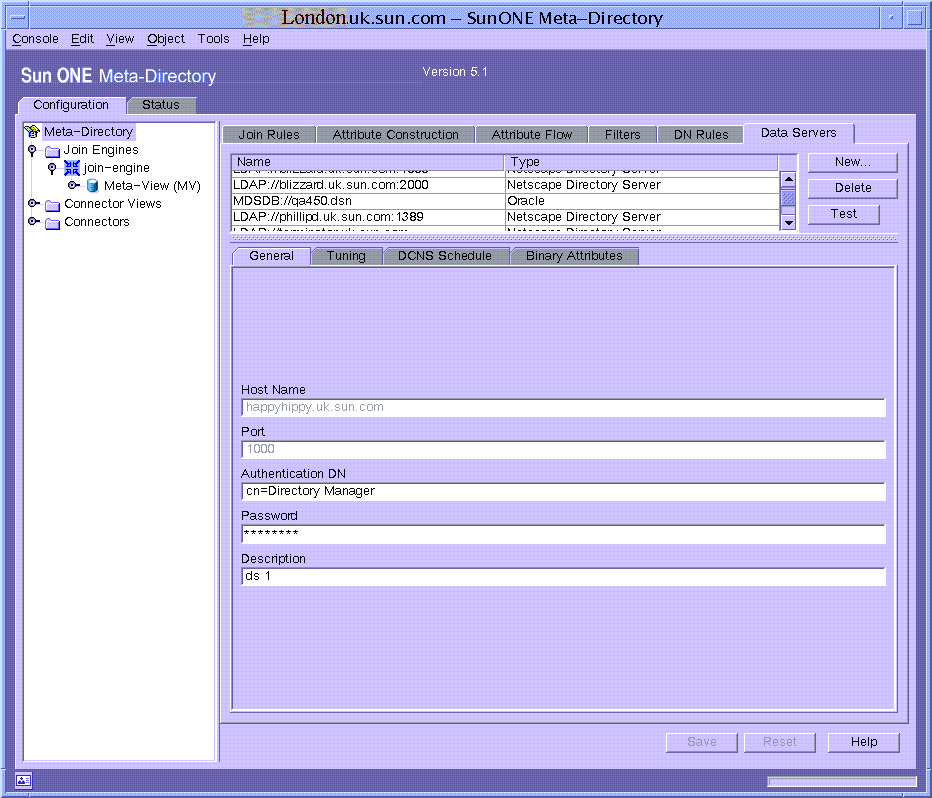Select the MDSDB://qa450.dsn row
Viewport: 932px width, 798px height.
point(505,201)
